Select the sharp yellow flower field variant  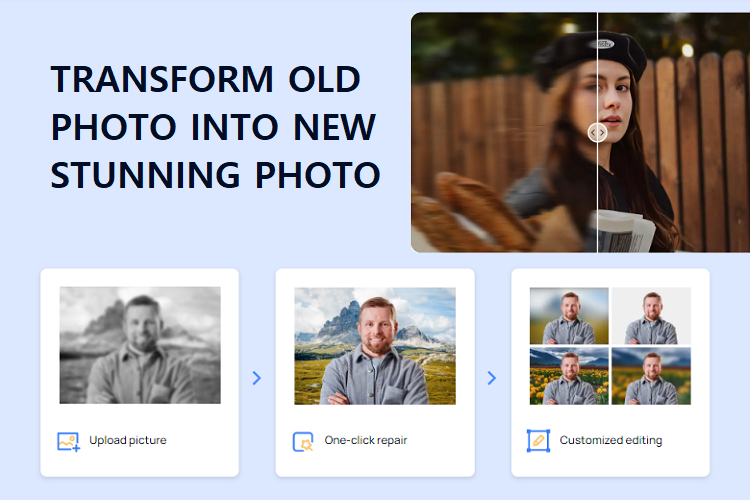point(569,376)
